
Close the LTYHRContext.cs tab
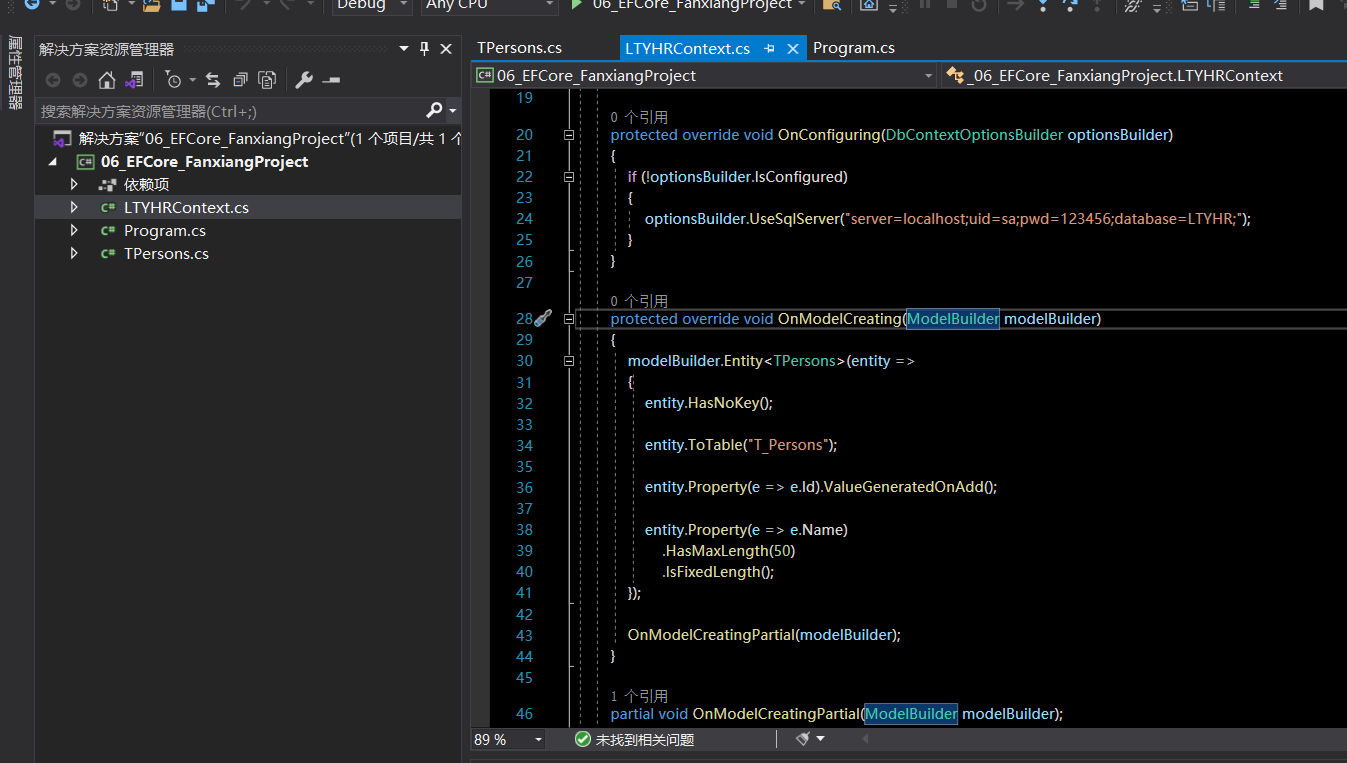[793, 48]
